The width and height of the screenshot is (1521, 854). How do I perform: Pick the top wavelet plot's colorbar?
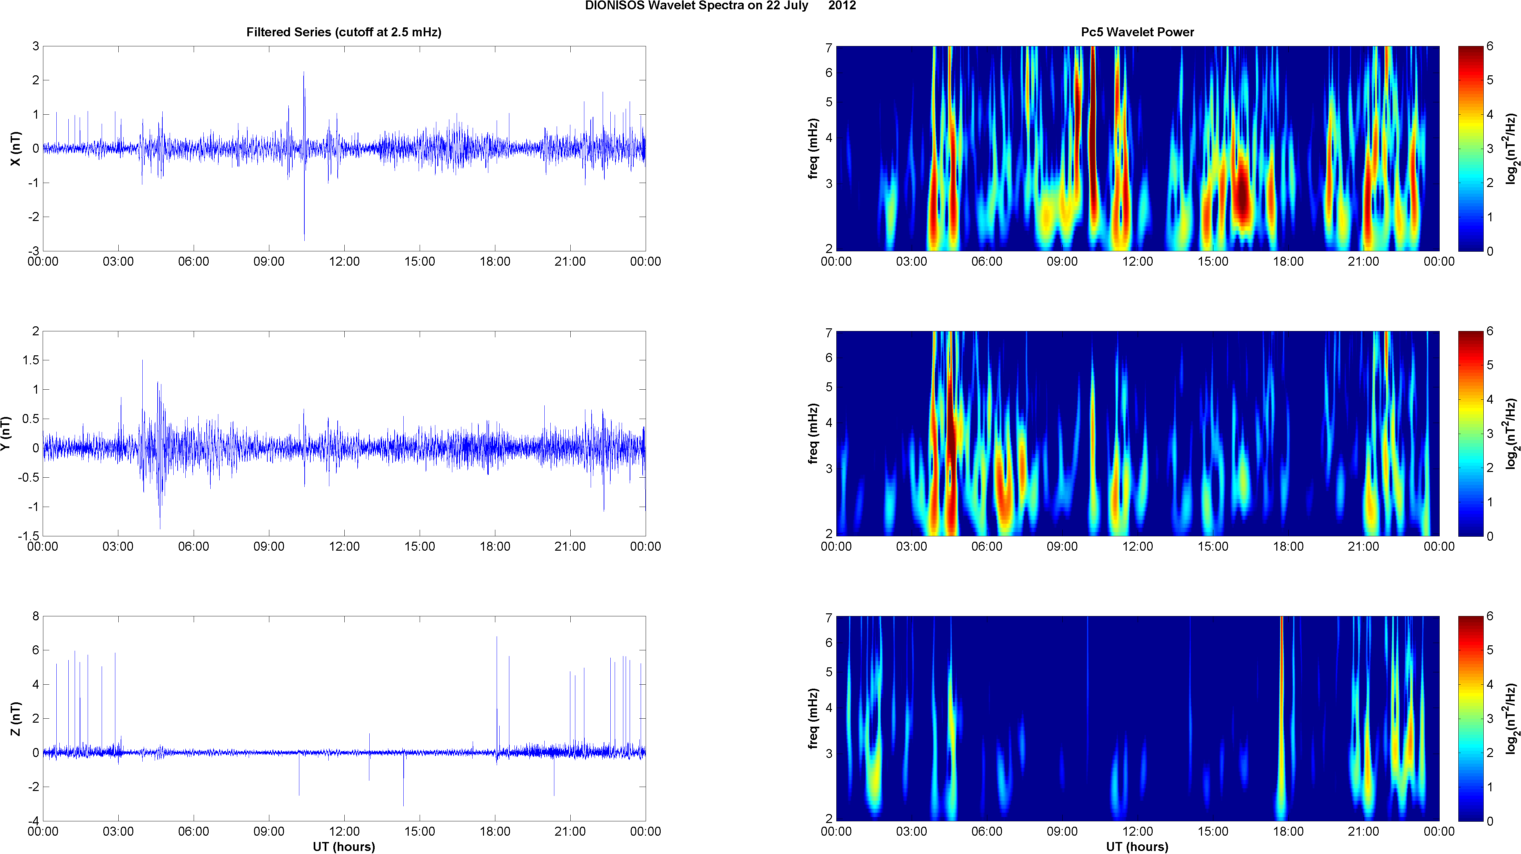click(x=1471, y=148)
